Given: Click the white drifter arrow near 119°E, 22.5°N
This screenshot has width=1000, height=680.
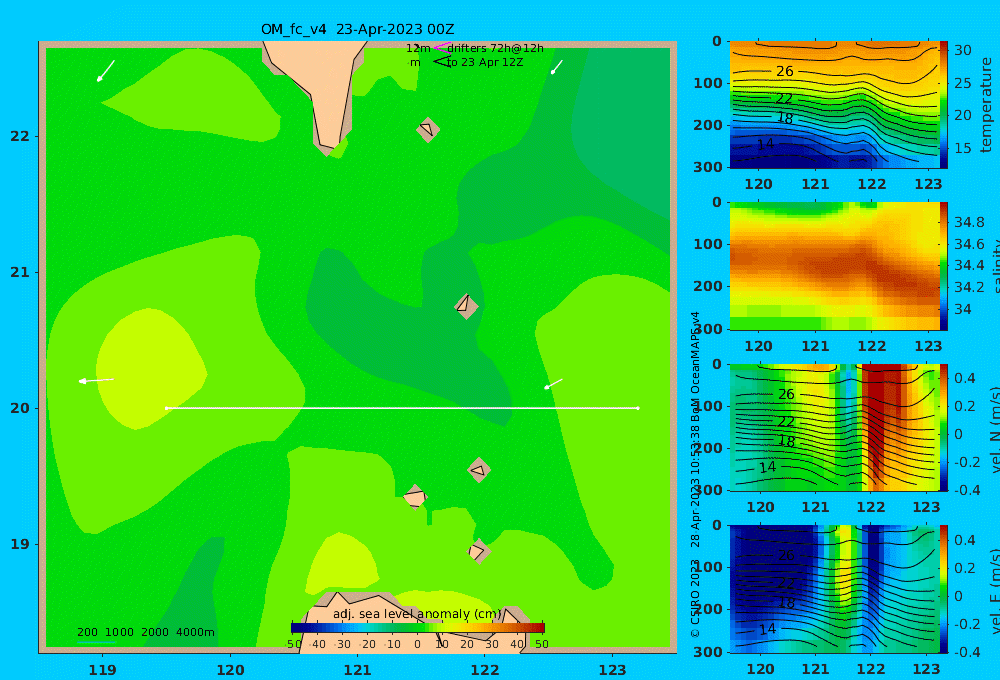Looking at the screenshot, I should pyautogui.click(x=105, y=71).
